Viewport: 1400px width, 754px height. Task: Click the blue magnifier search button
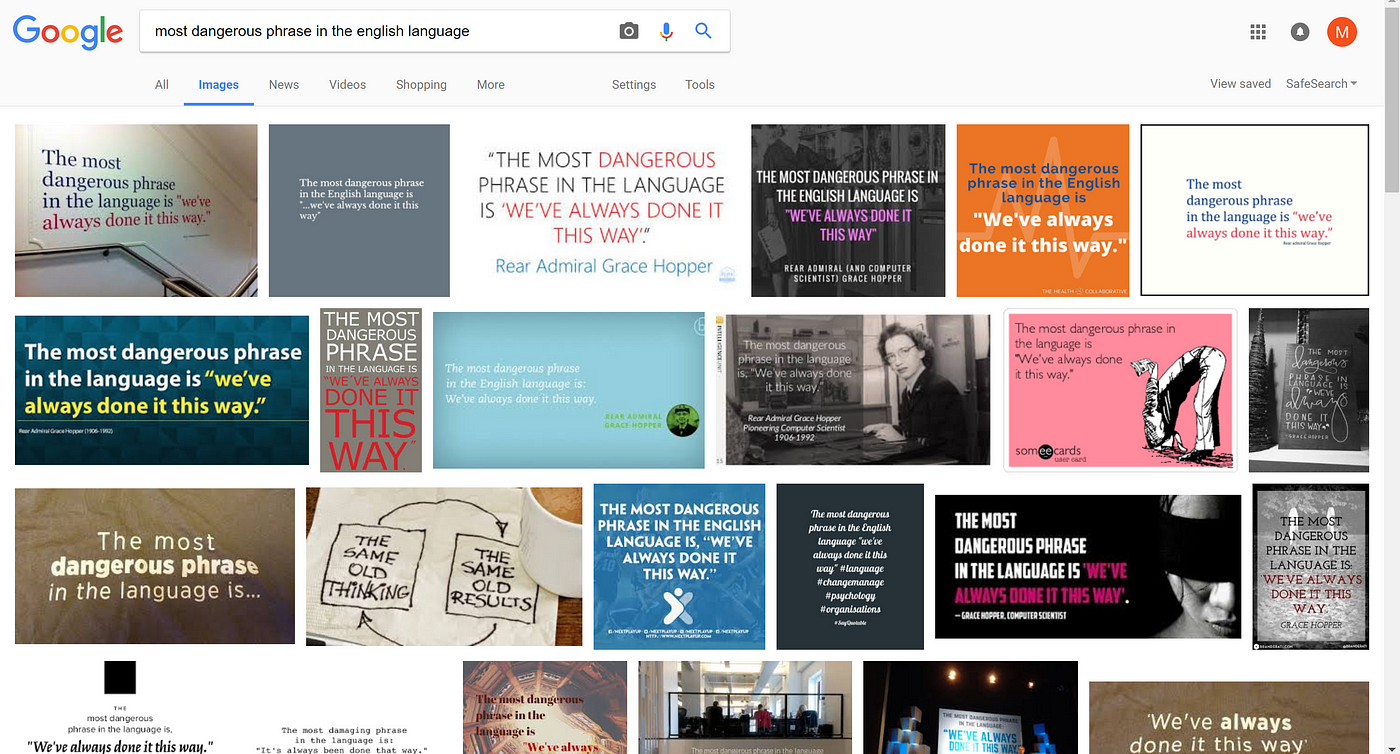coord(703,31)
